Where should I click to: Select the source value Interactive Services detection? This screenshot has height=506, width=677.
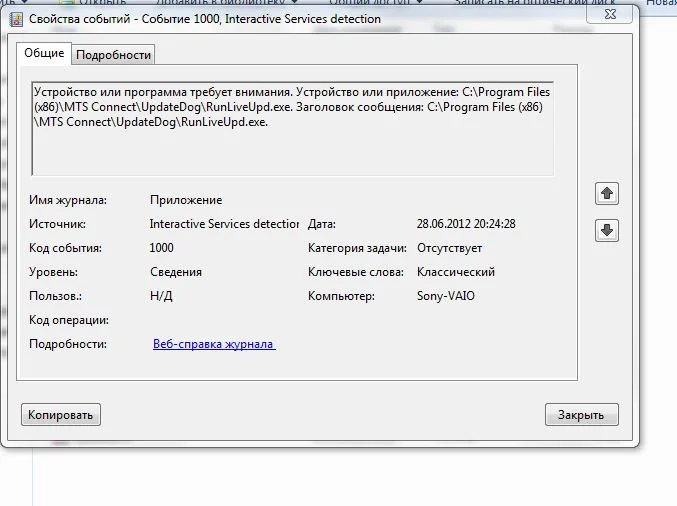[224, 224]
